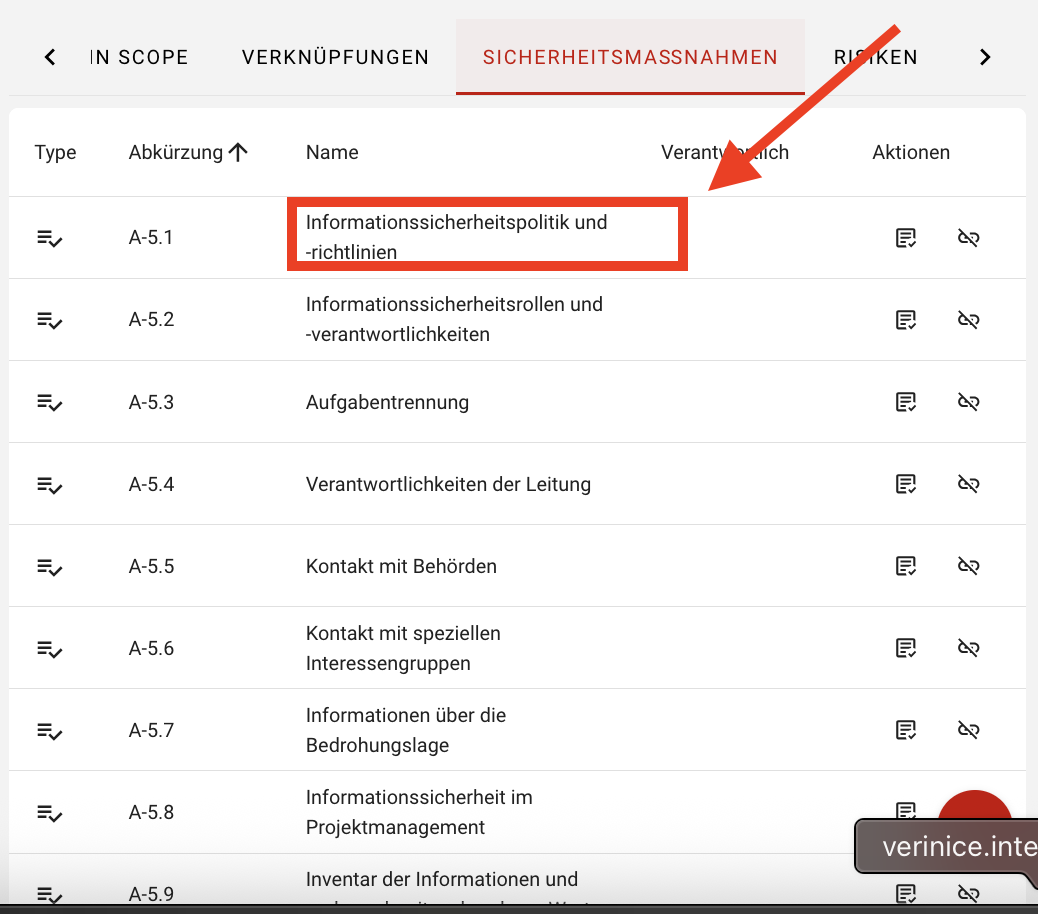Screen dimensions: 1038x914
Task: Select control name Informationssicherheitspolitik und -richtlinien
Action: (457, 237)
